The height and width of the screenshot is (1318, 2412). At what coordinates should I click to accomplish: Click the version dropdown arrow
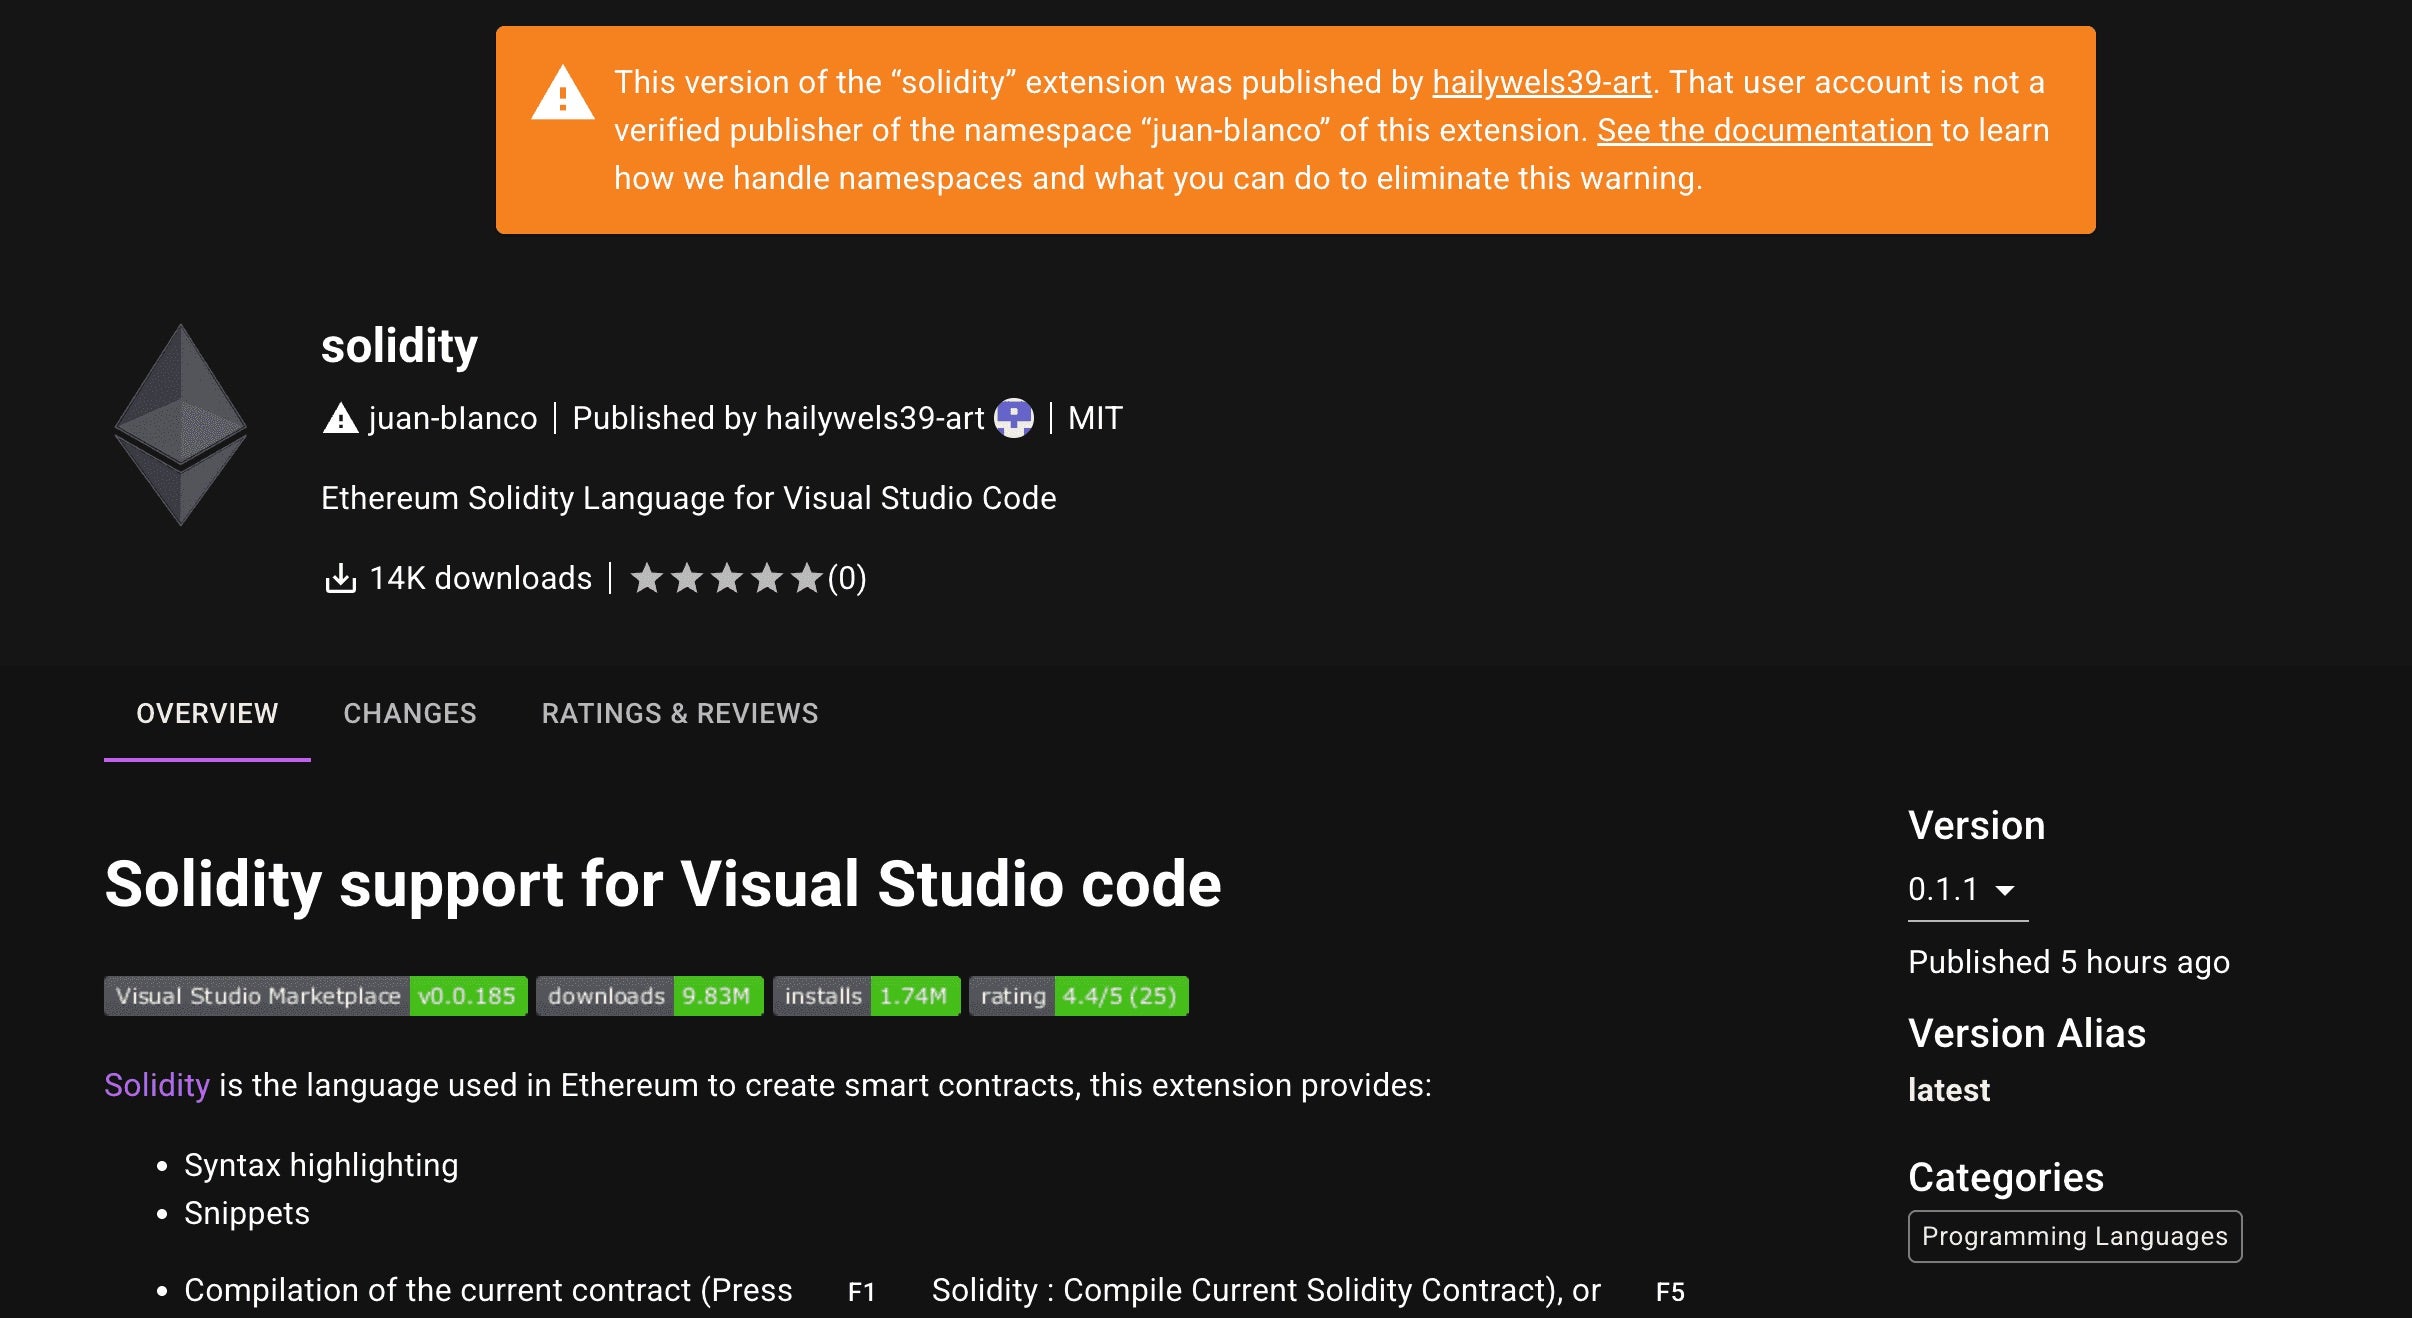(2004, 890)
